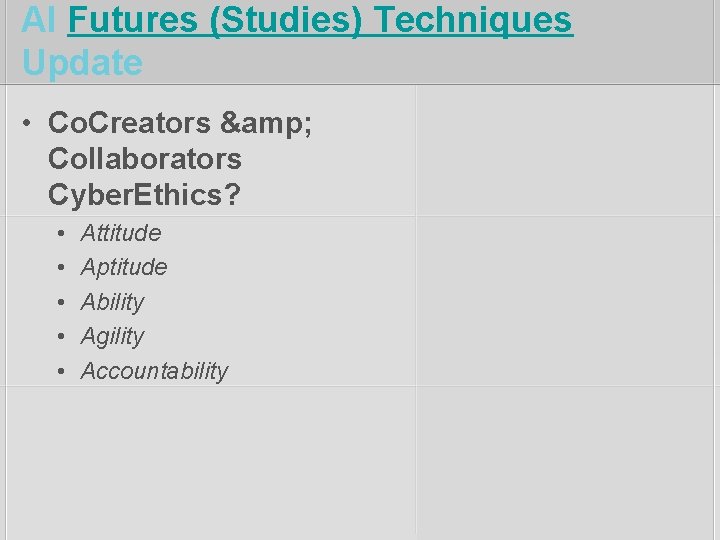This screenshot has width=720, height=540.
Task: Select the 'Attitude' list item
Action: (121, 233)
